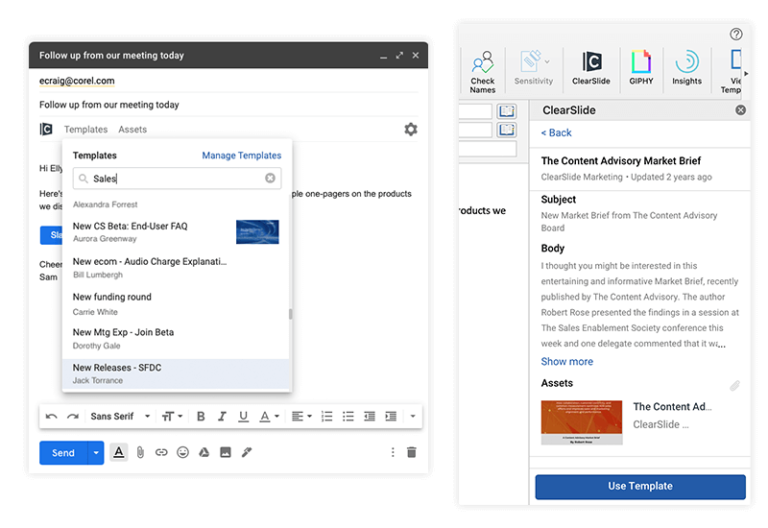Click the Sales template search field
The width and height of the screenshot is (768, 528).
[x=177, y=178]
